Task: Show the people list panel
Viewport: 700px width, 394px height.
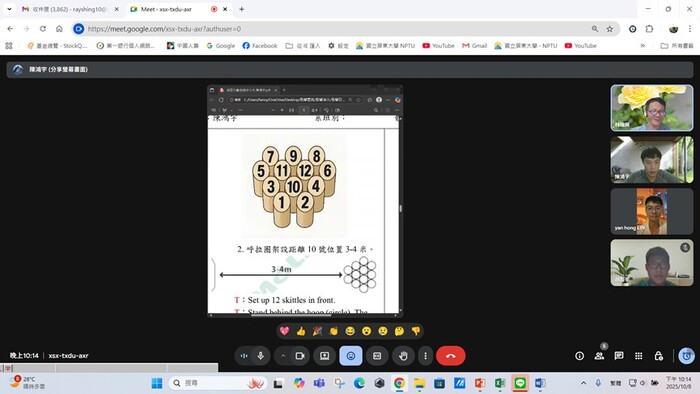Action: tap(599, 356)
